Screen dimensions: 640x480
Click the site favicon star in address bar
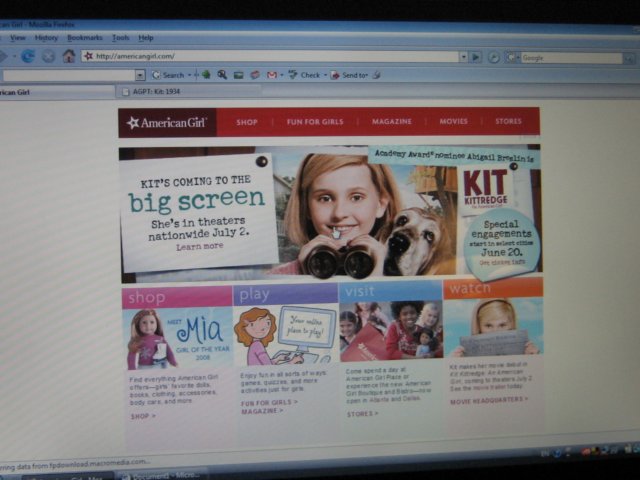pyautogui.click(x=89, y=56)
